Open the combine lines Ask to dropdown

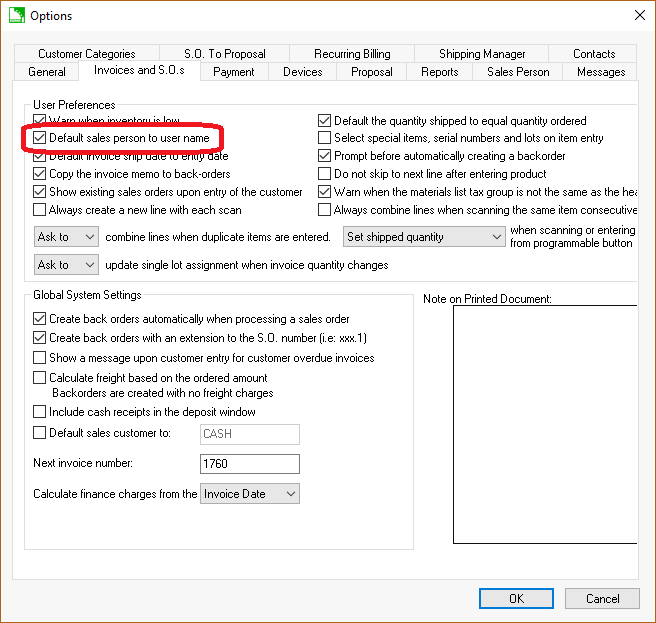tap(66, 237)
